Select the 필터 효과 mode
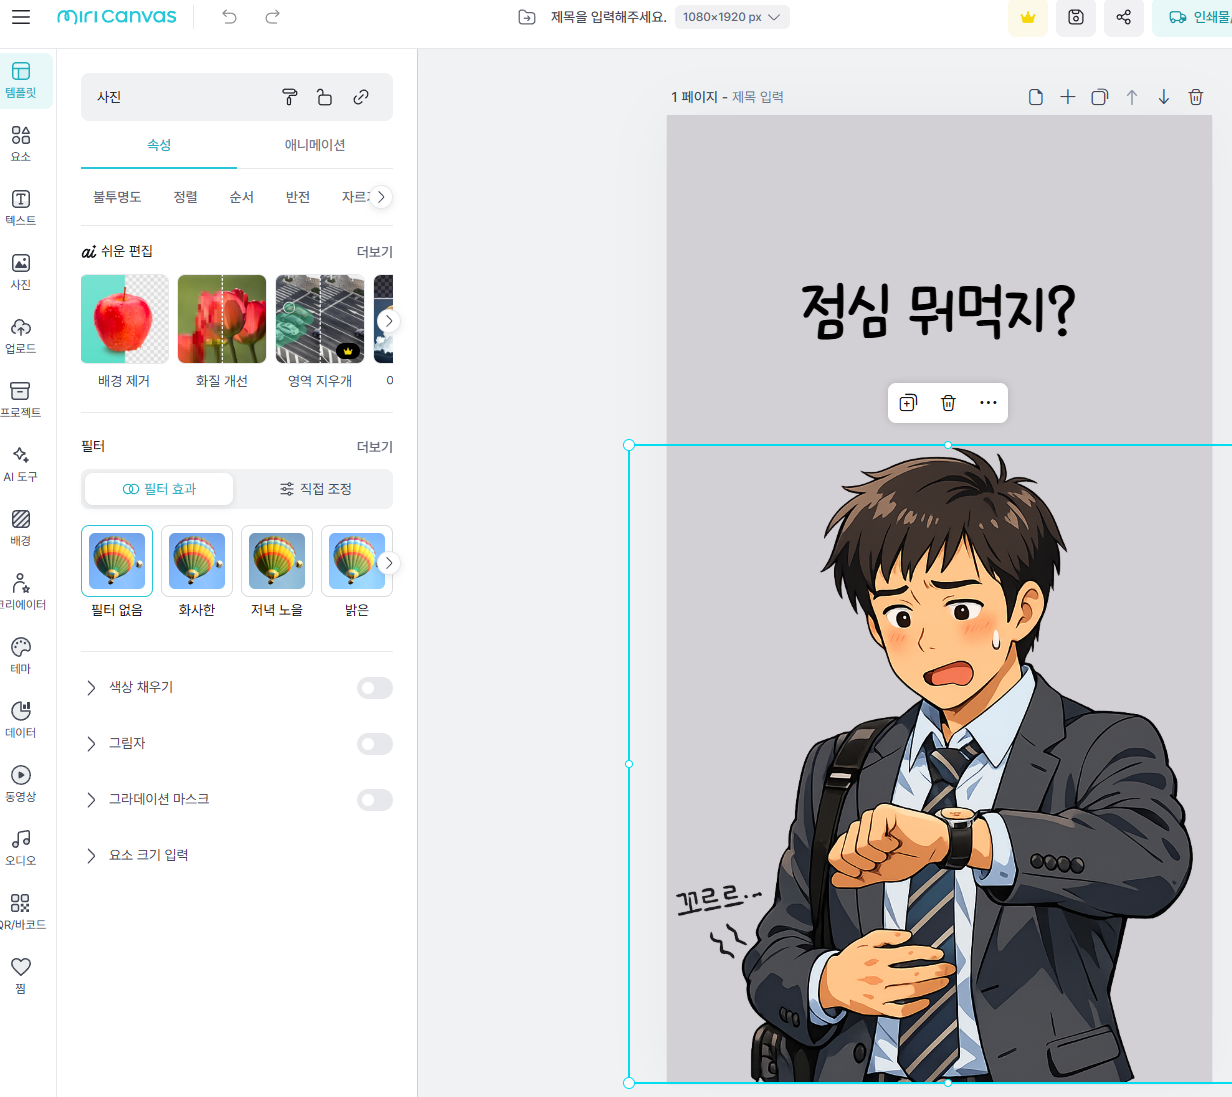1232x1097 pixels. pyautogui.click(x=159, y=489)
